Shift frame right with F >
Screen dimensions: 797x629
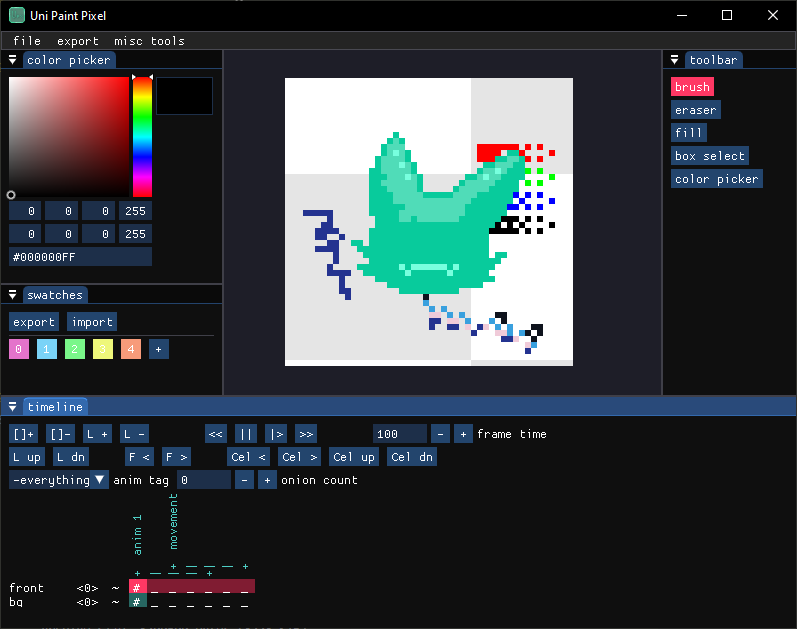point(176,457)
